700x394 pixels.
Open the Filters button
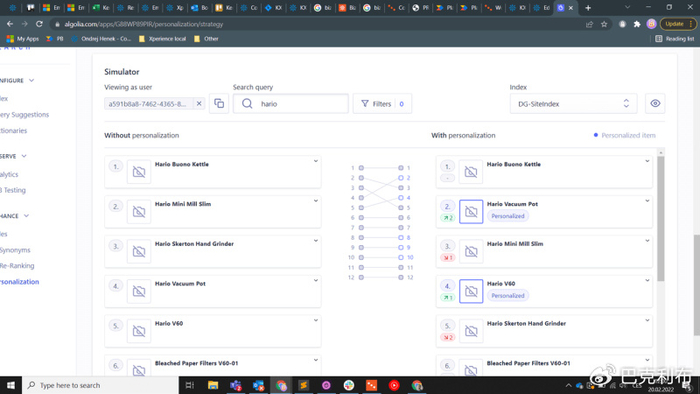pyautogui.click(x=382, y=104)
